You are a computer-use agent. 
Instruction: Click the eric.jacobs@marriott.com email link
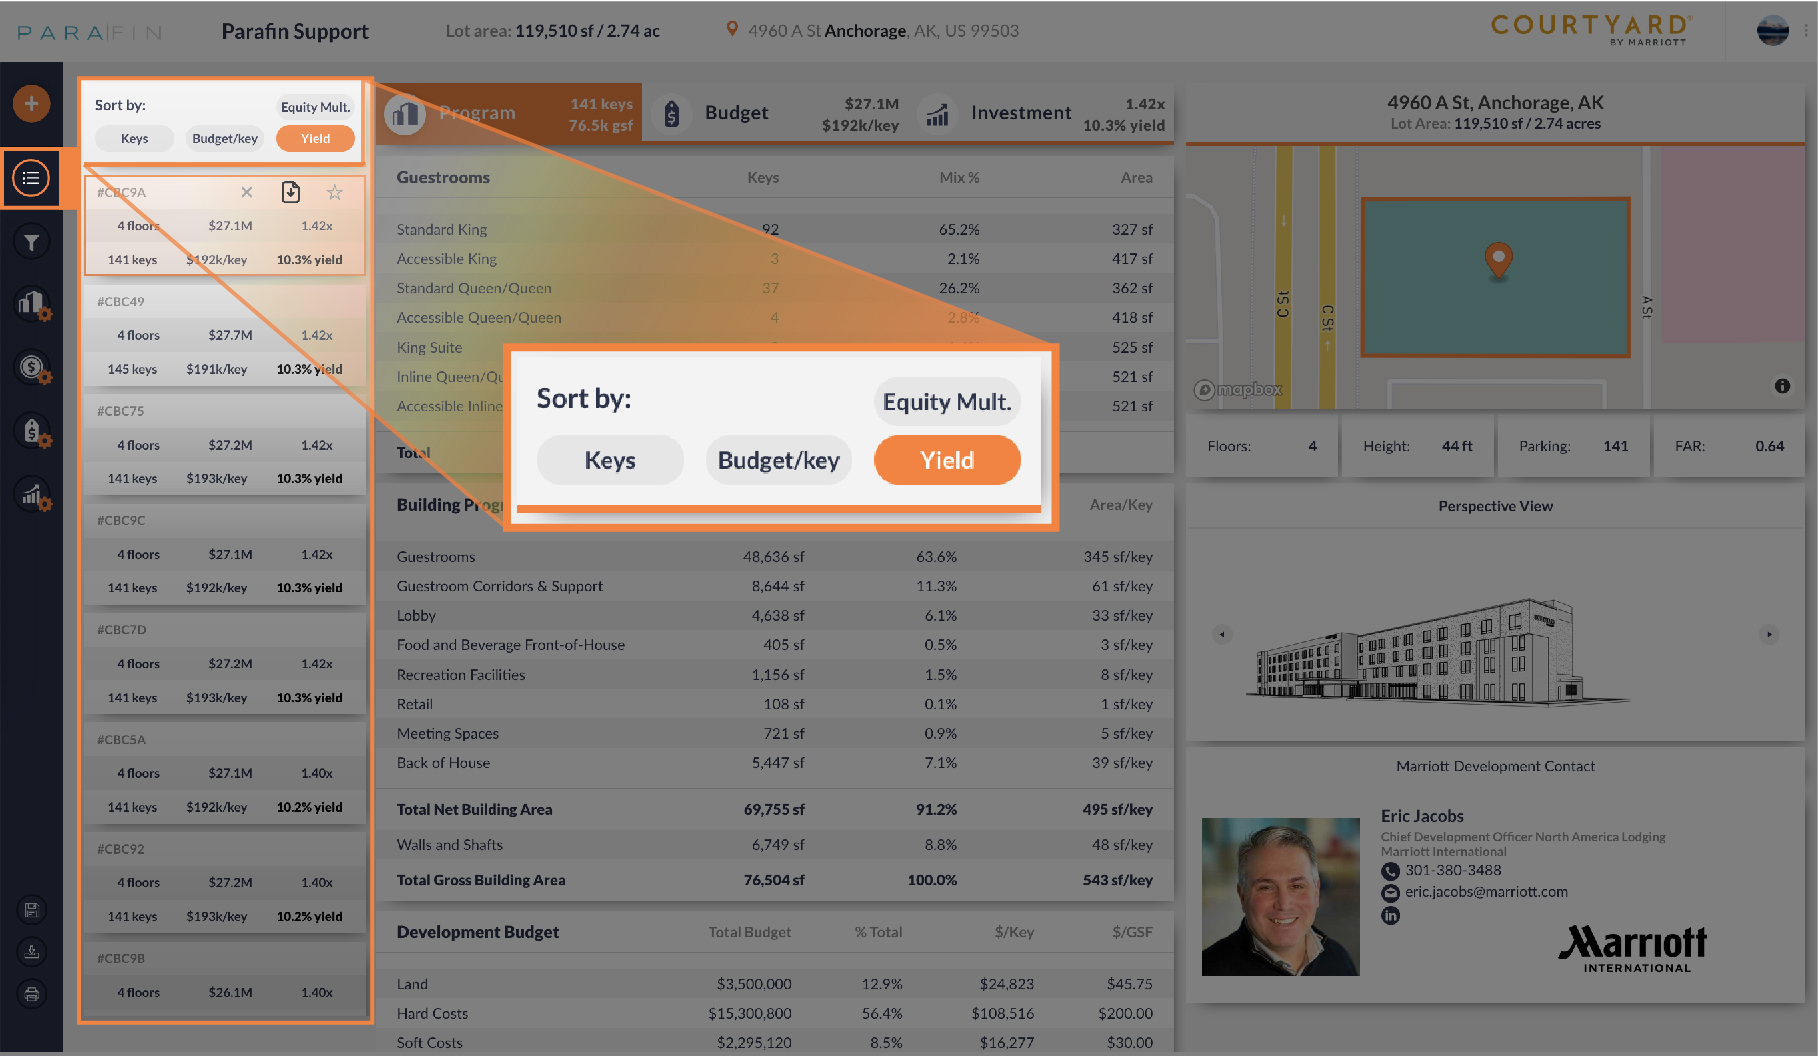(1486, 892)
